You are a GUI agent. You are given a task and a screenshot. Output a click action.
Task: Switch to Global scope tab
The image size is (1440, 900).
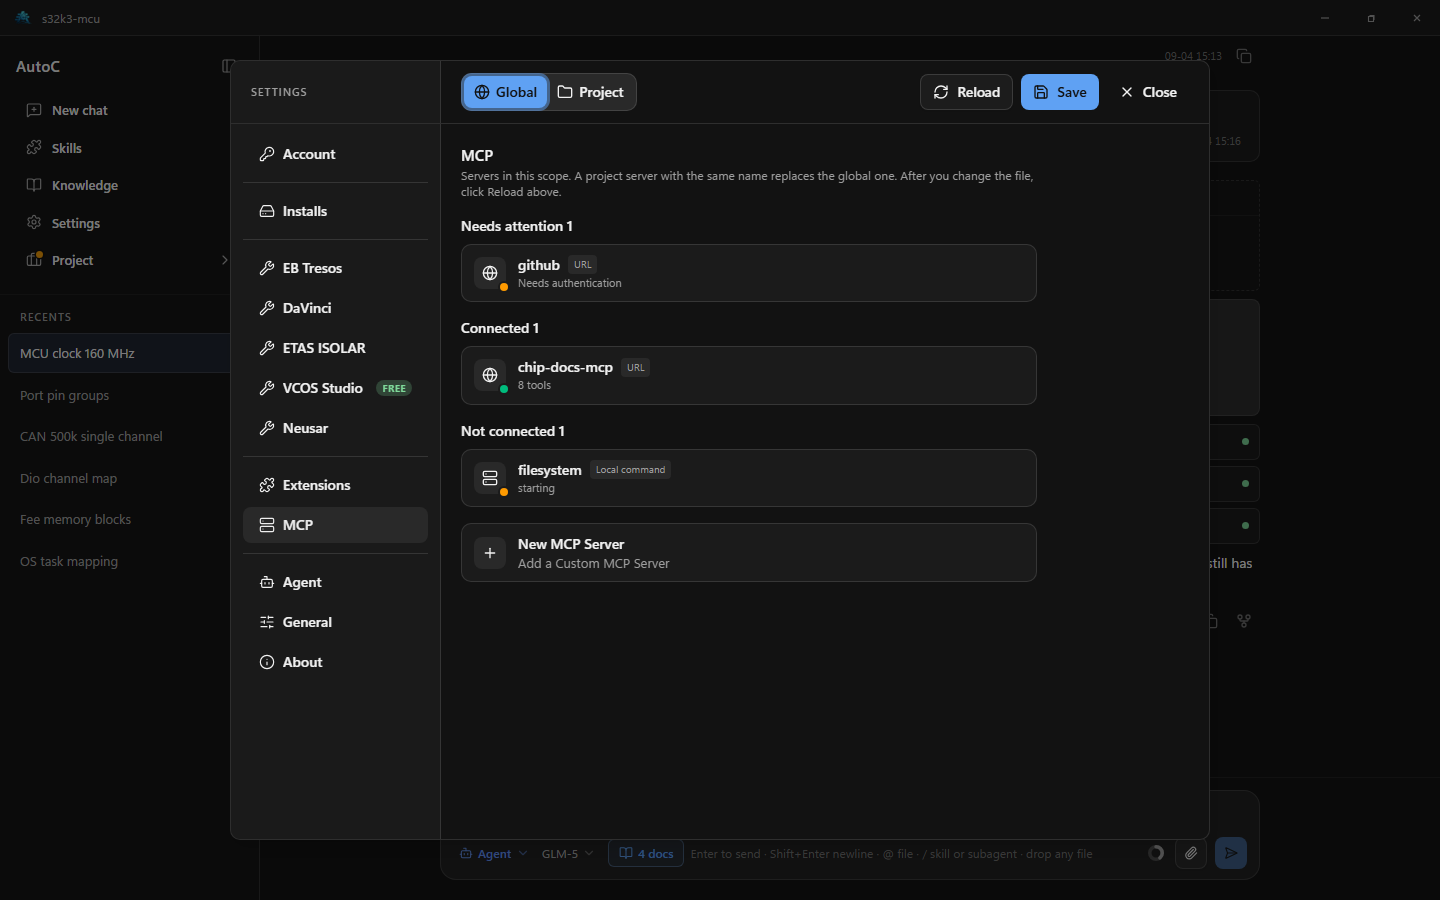point(505,92)
